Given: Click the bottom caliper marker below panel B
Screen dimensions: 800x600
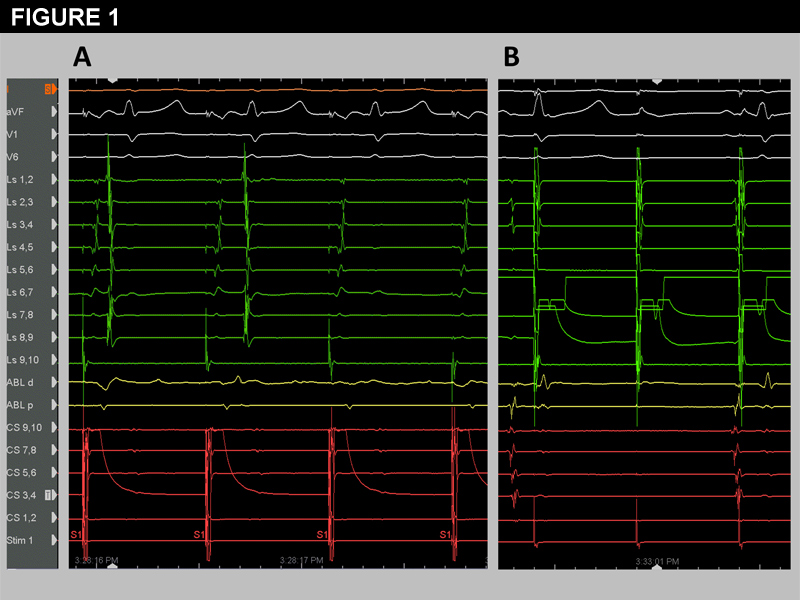Looking at the screenshot, I should 657,566.
